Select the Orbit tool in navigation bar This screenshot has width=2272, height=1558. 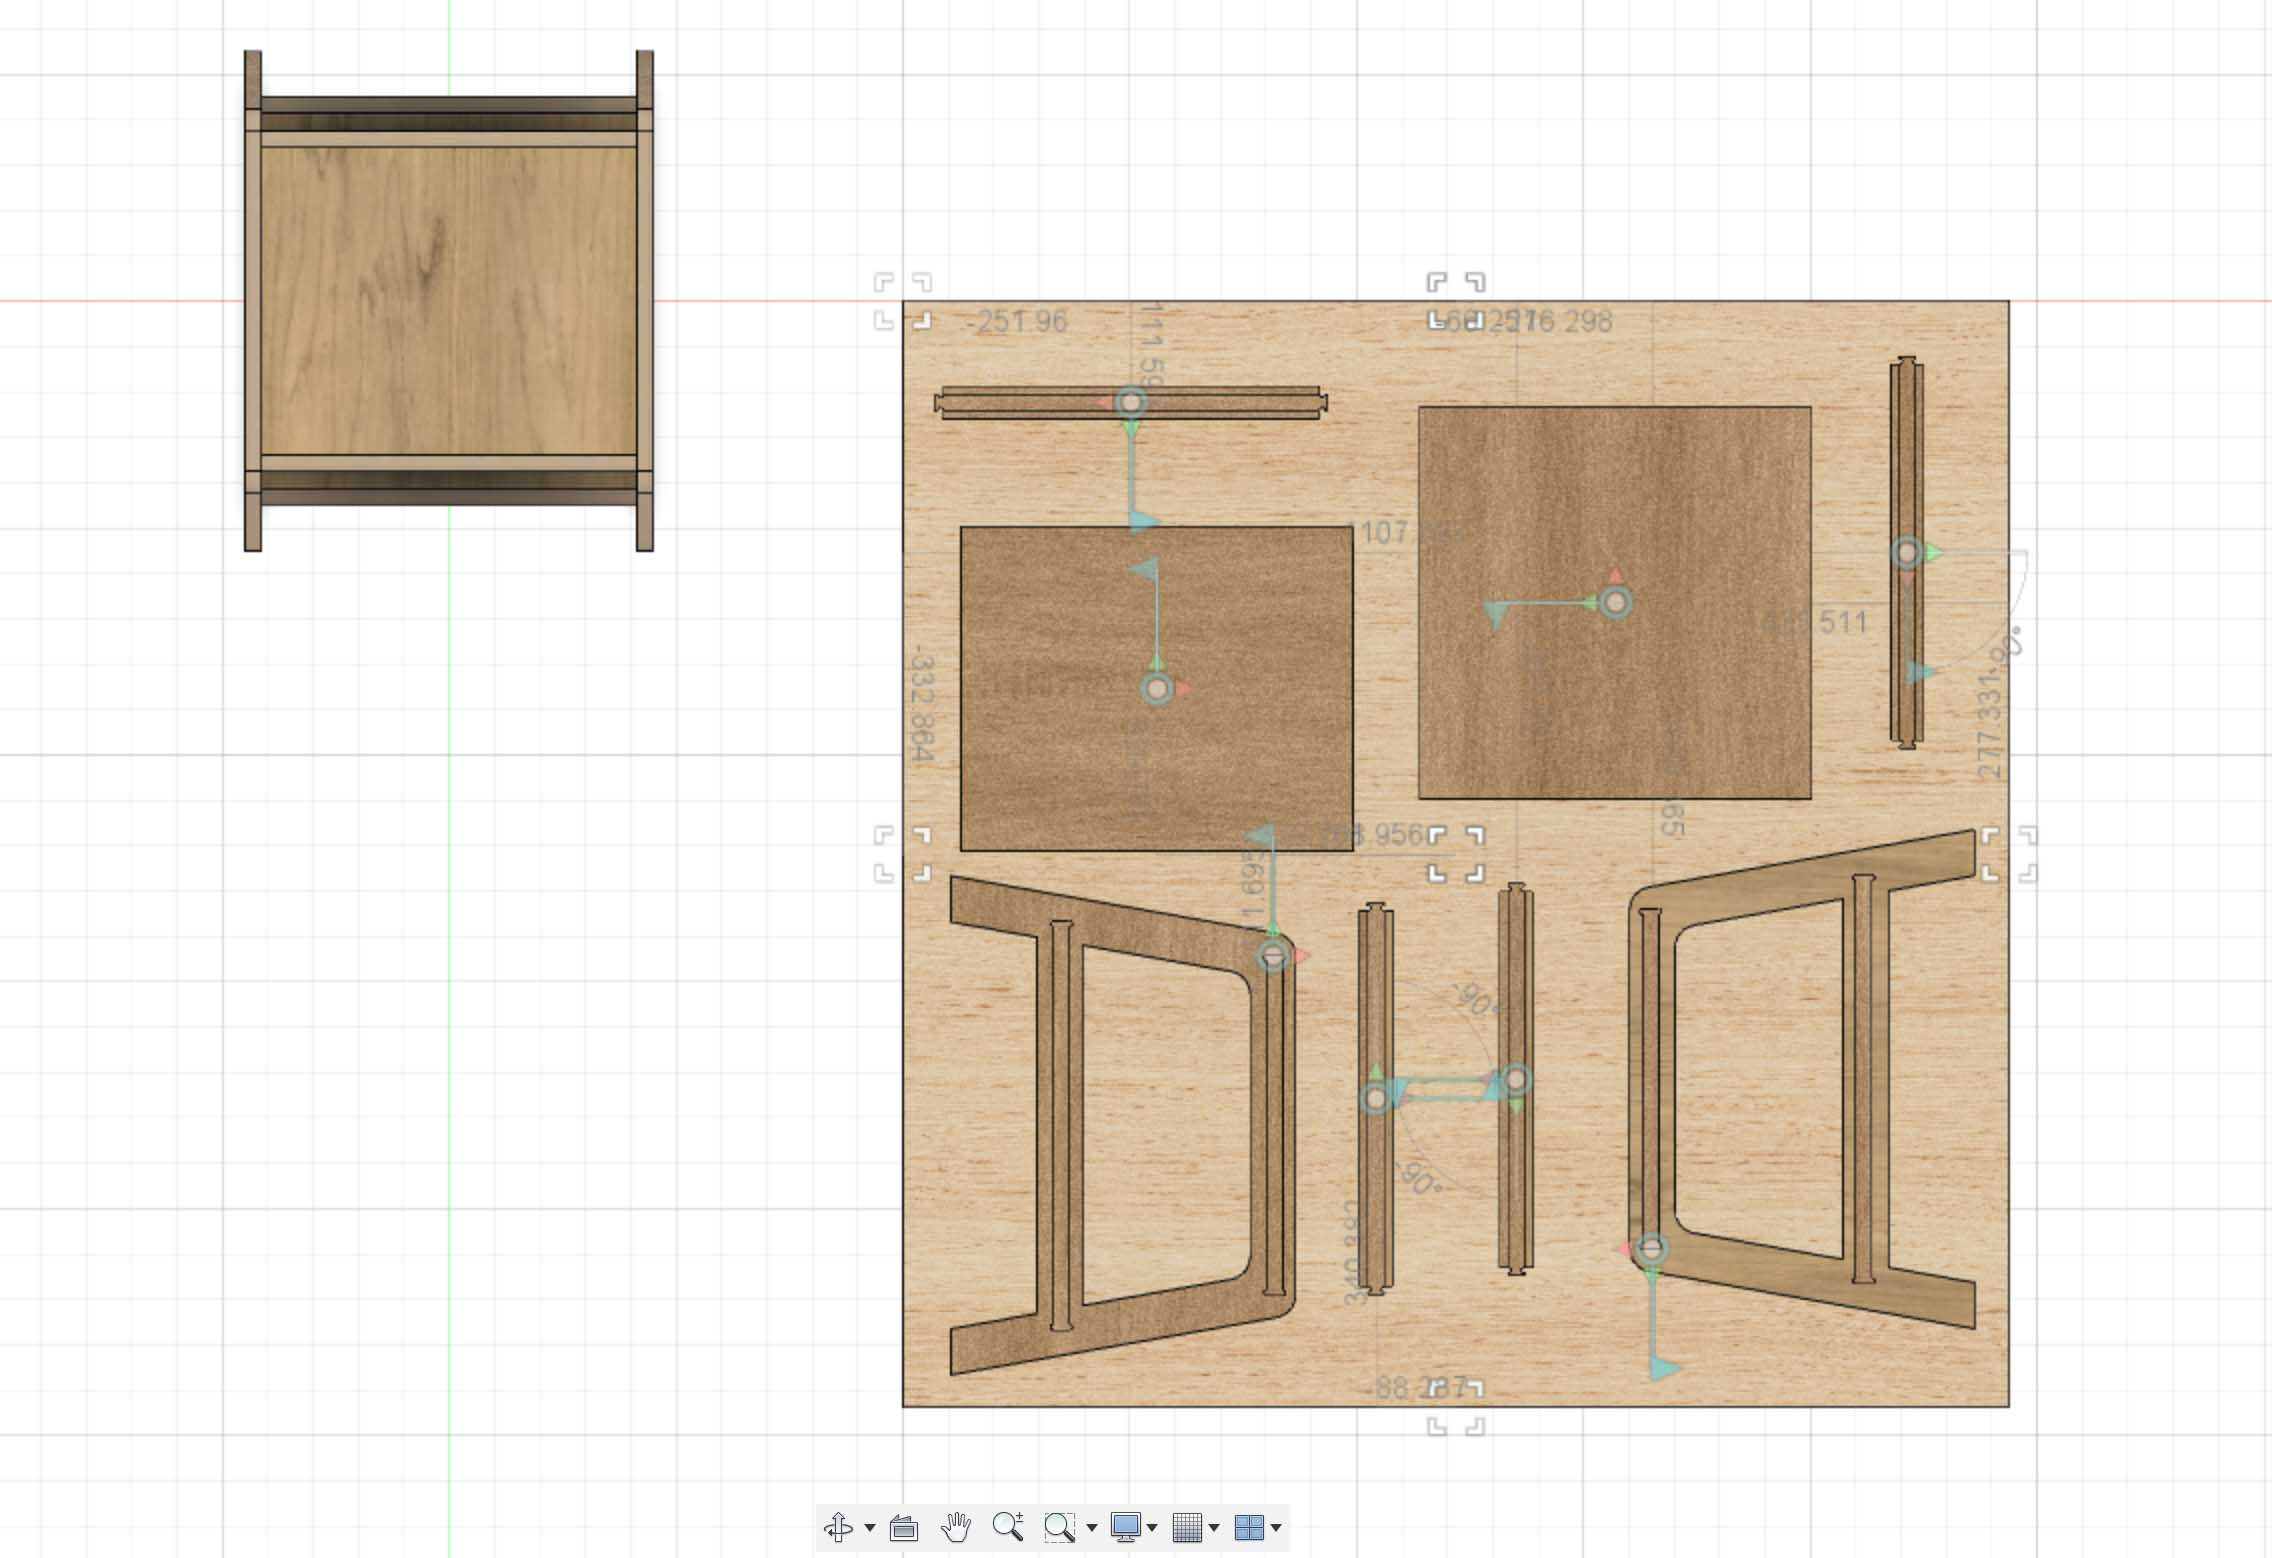tap(838, 1527)
